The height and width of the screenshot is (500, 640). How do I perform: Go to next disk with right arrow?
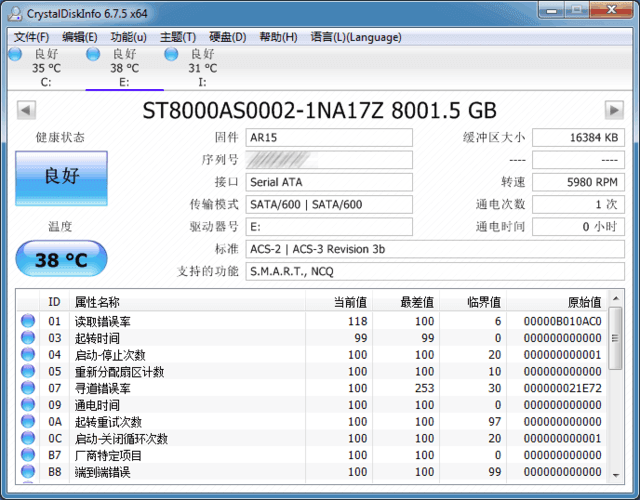point(614,110)
